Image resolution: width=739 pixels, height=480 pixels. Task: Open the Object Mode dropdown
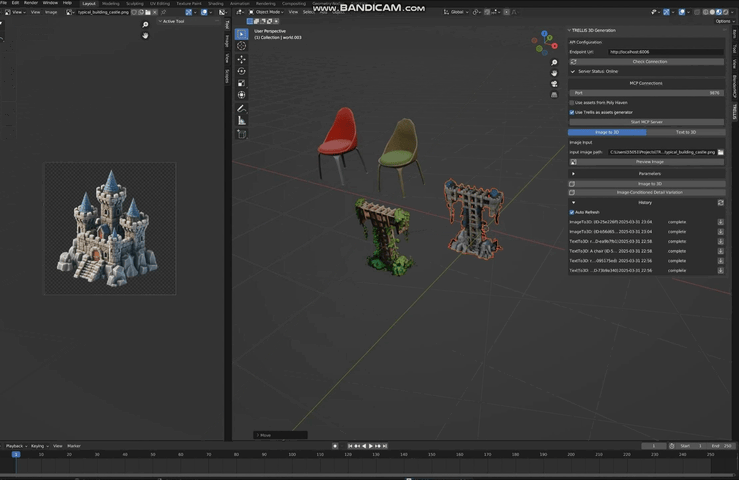point(266,12)
